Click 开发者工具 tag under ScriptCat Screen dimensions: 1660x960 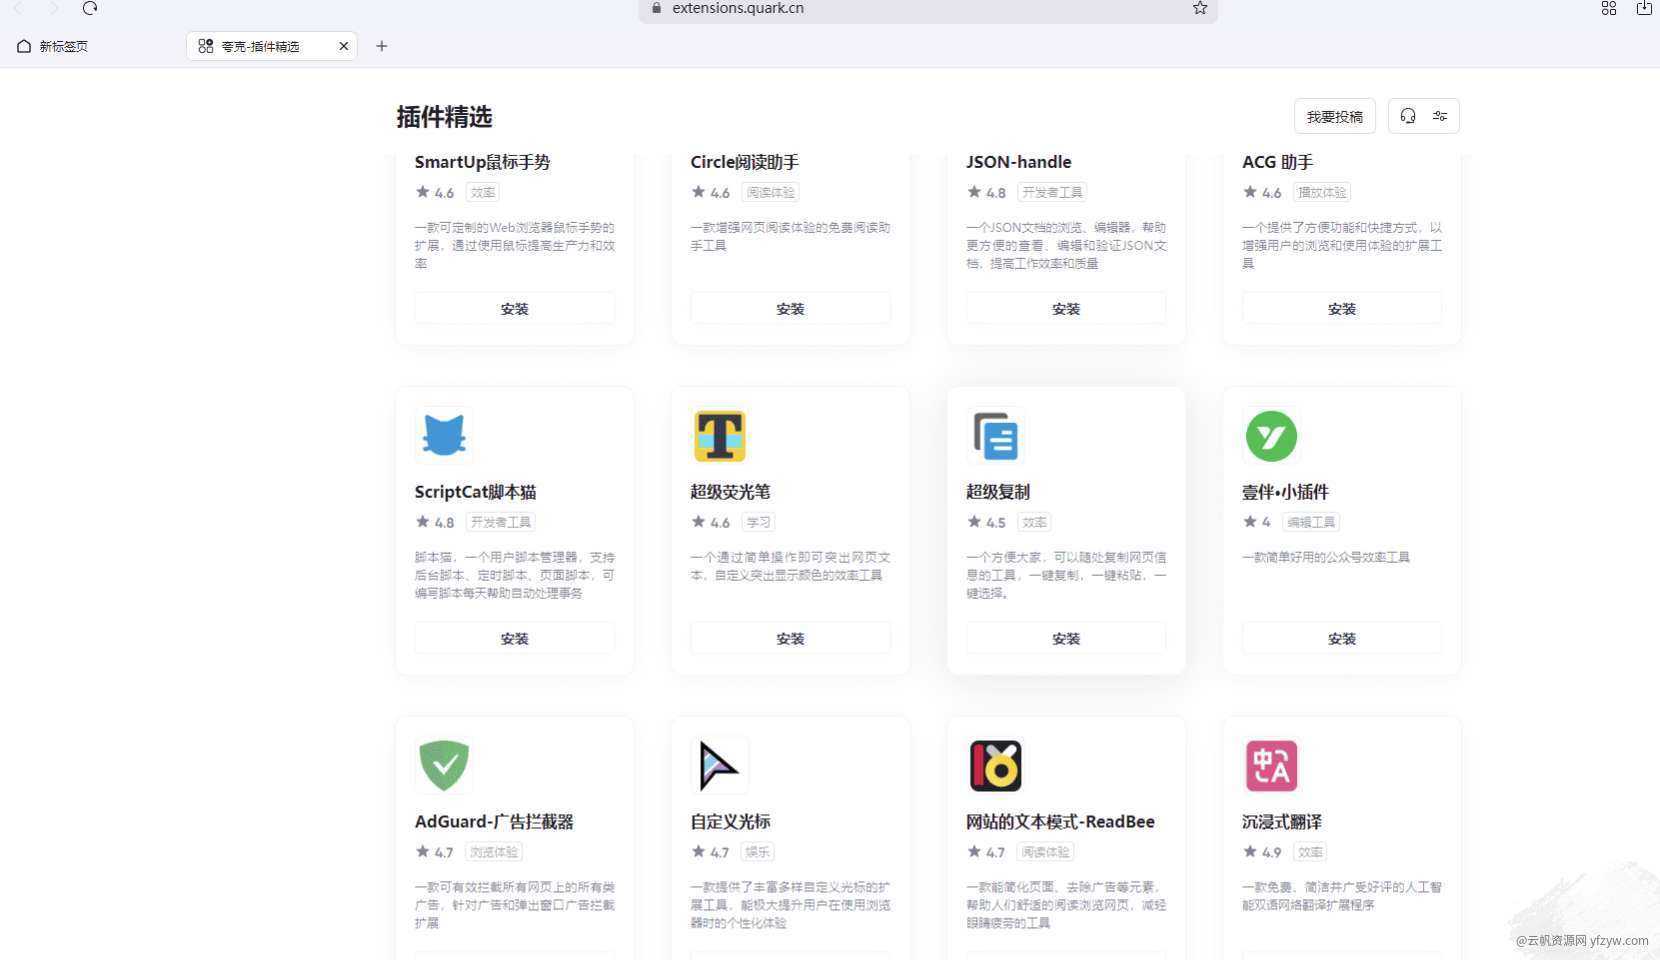(501, 522)
